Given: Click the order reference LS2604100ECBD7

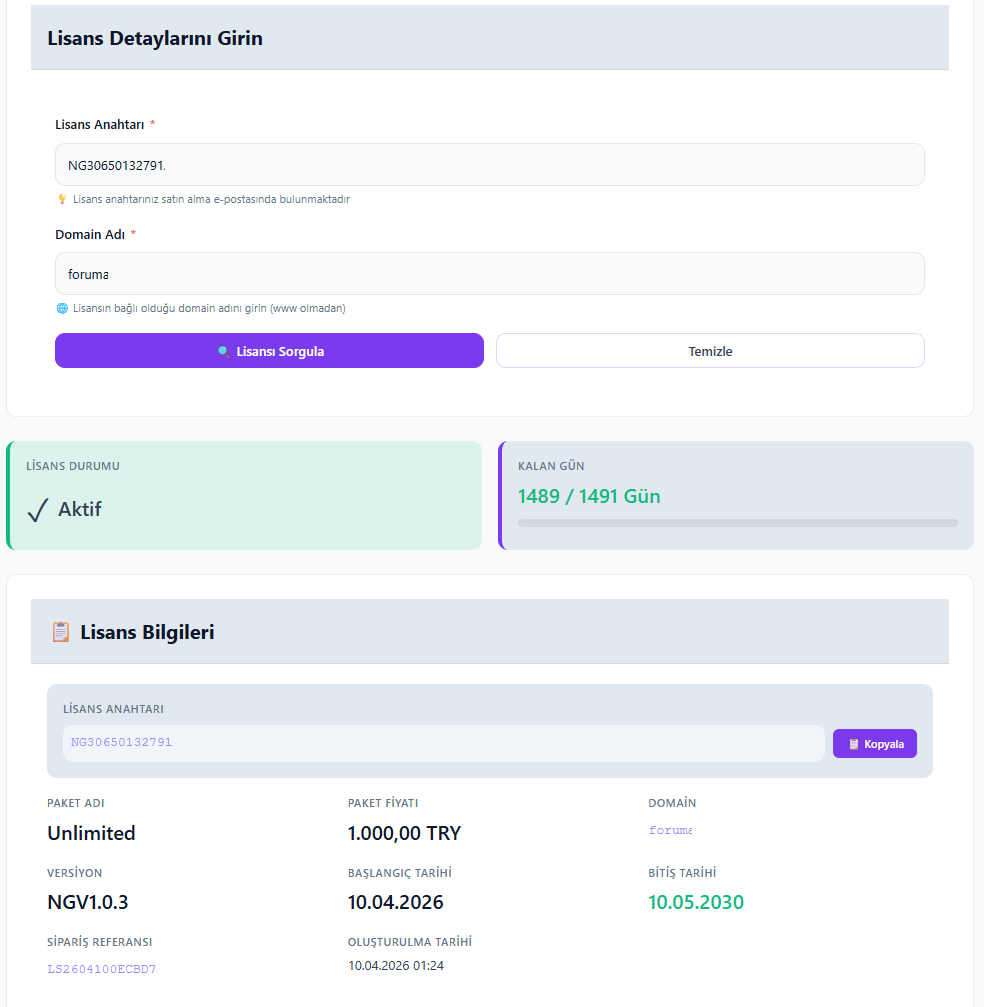Looking at the screenshot, I should [101, 969].
